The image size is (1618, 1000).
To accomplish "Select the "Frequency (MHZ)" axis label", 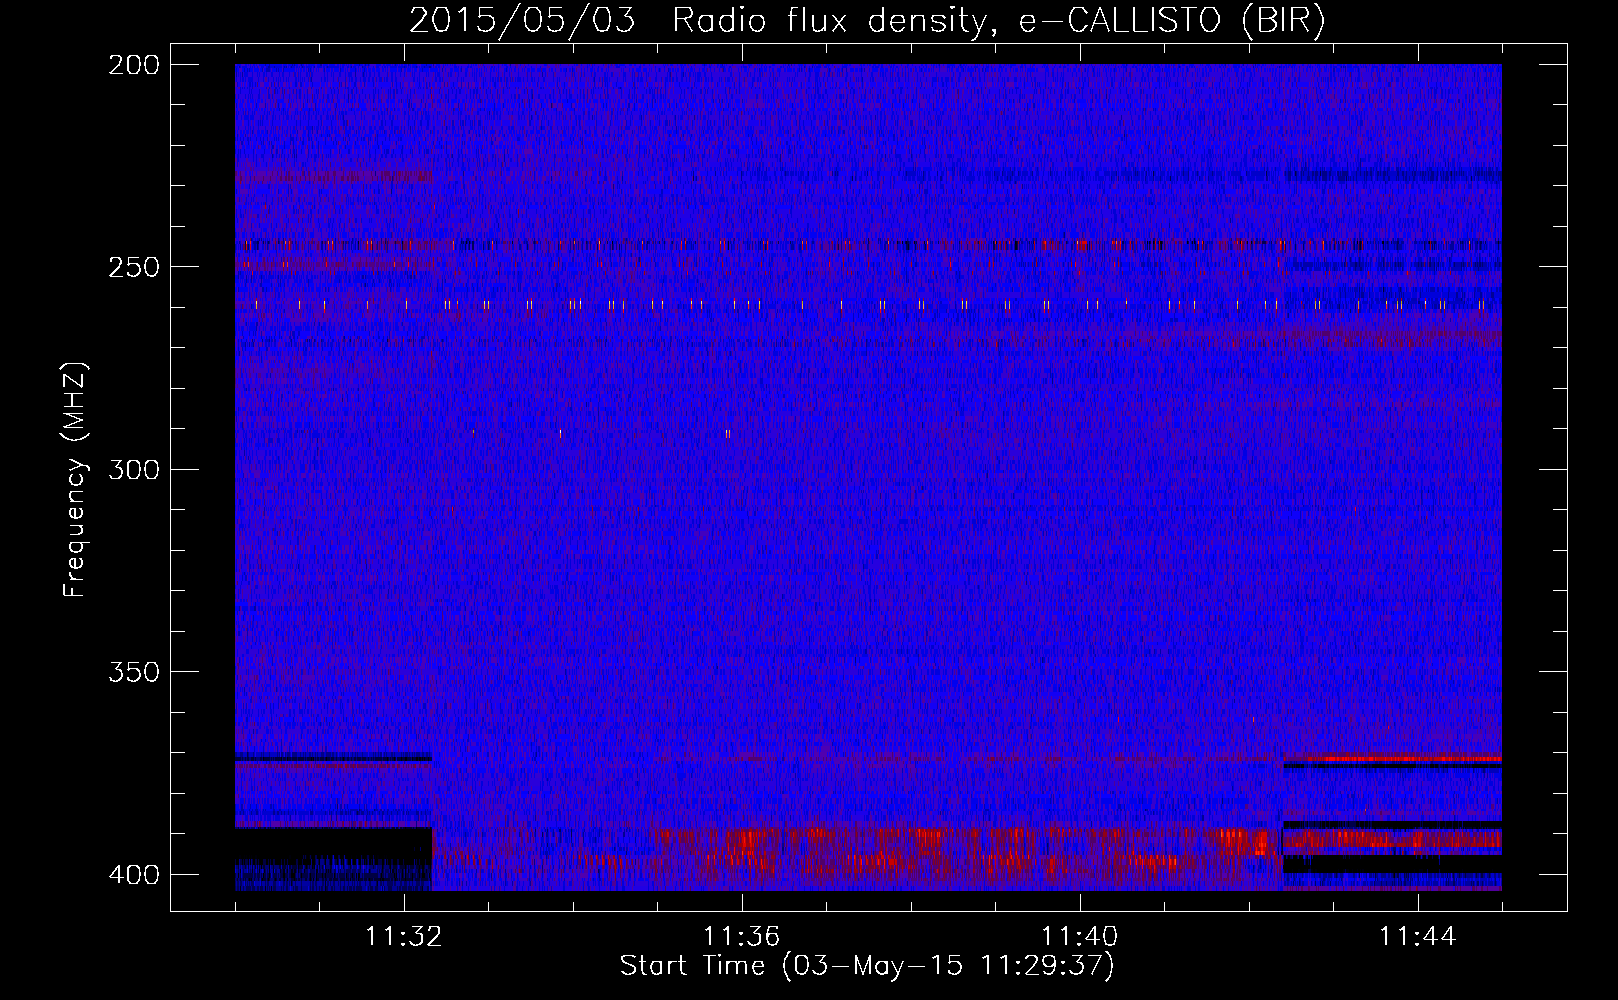I will 75,480.
